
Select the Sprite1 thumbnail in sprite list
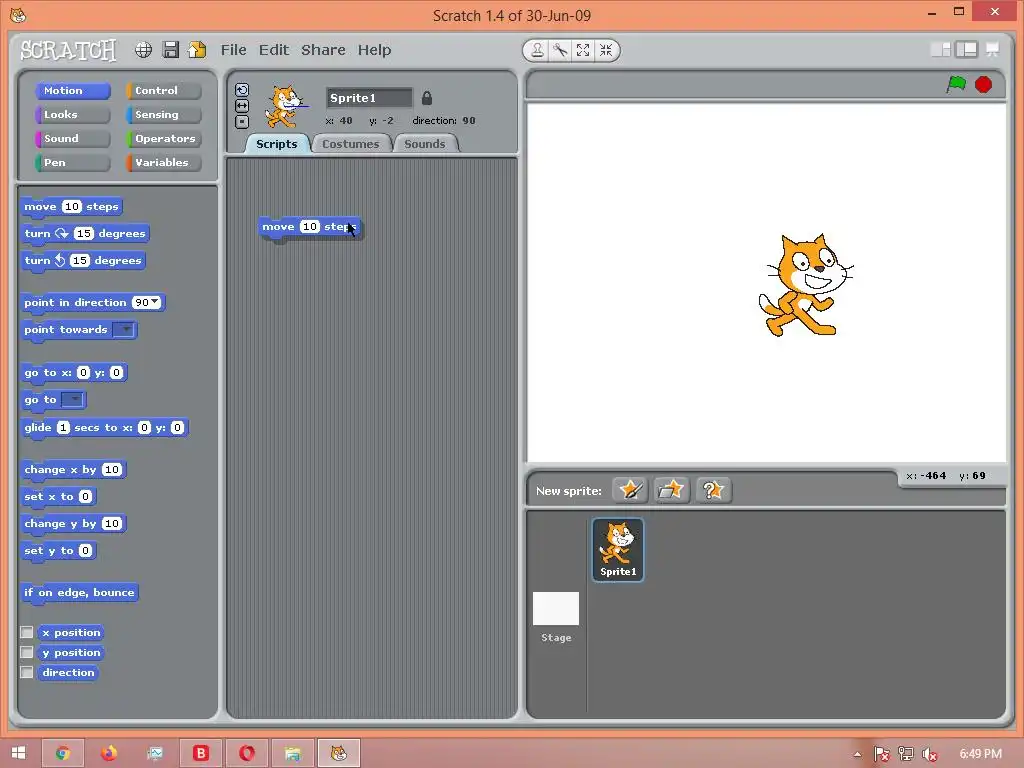coord(618,549)
